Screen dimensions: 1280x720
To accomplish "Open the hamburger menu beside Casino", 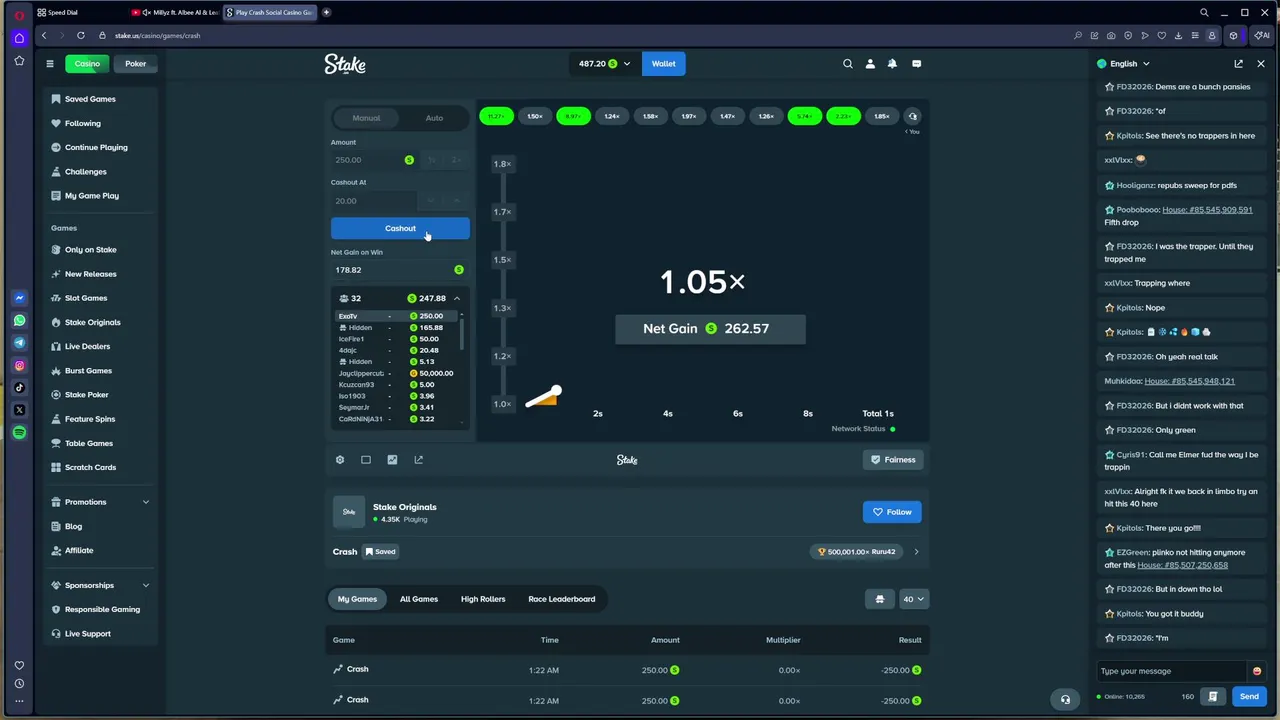I will tap(49, 64).
